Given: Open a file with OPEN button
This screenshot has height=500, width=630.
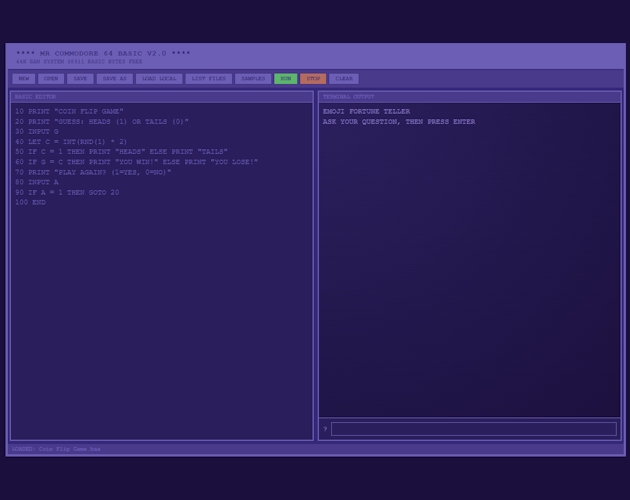Looking at the screenshot, I should click(51, 78).
